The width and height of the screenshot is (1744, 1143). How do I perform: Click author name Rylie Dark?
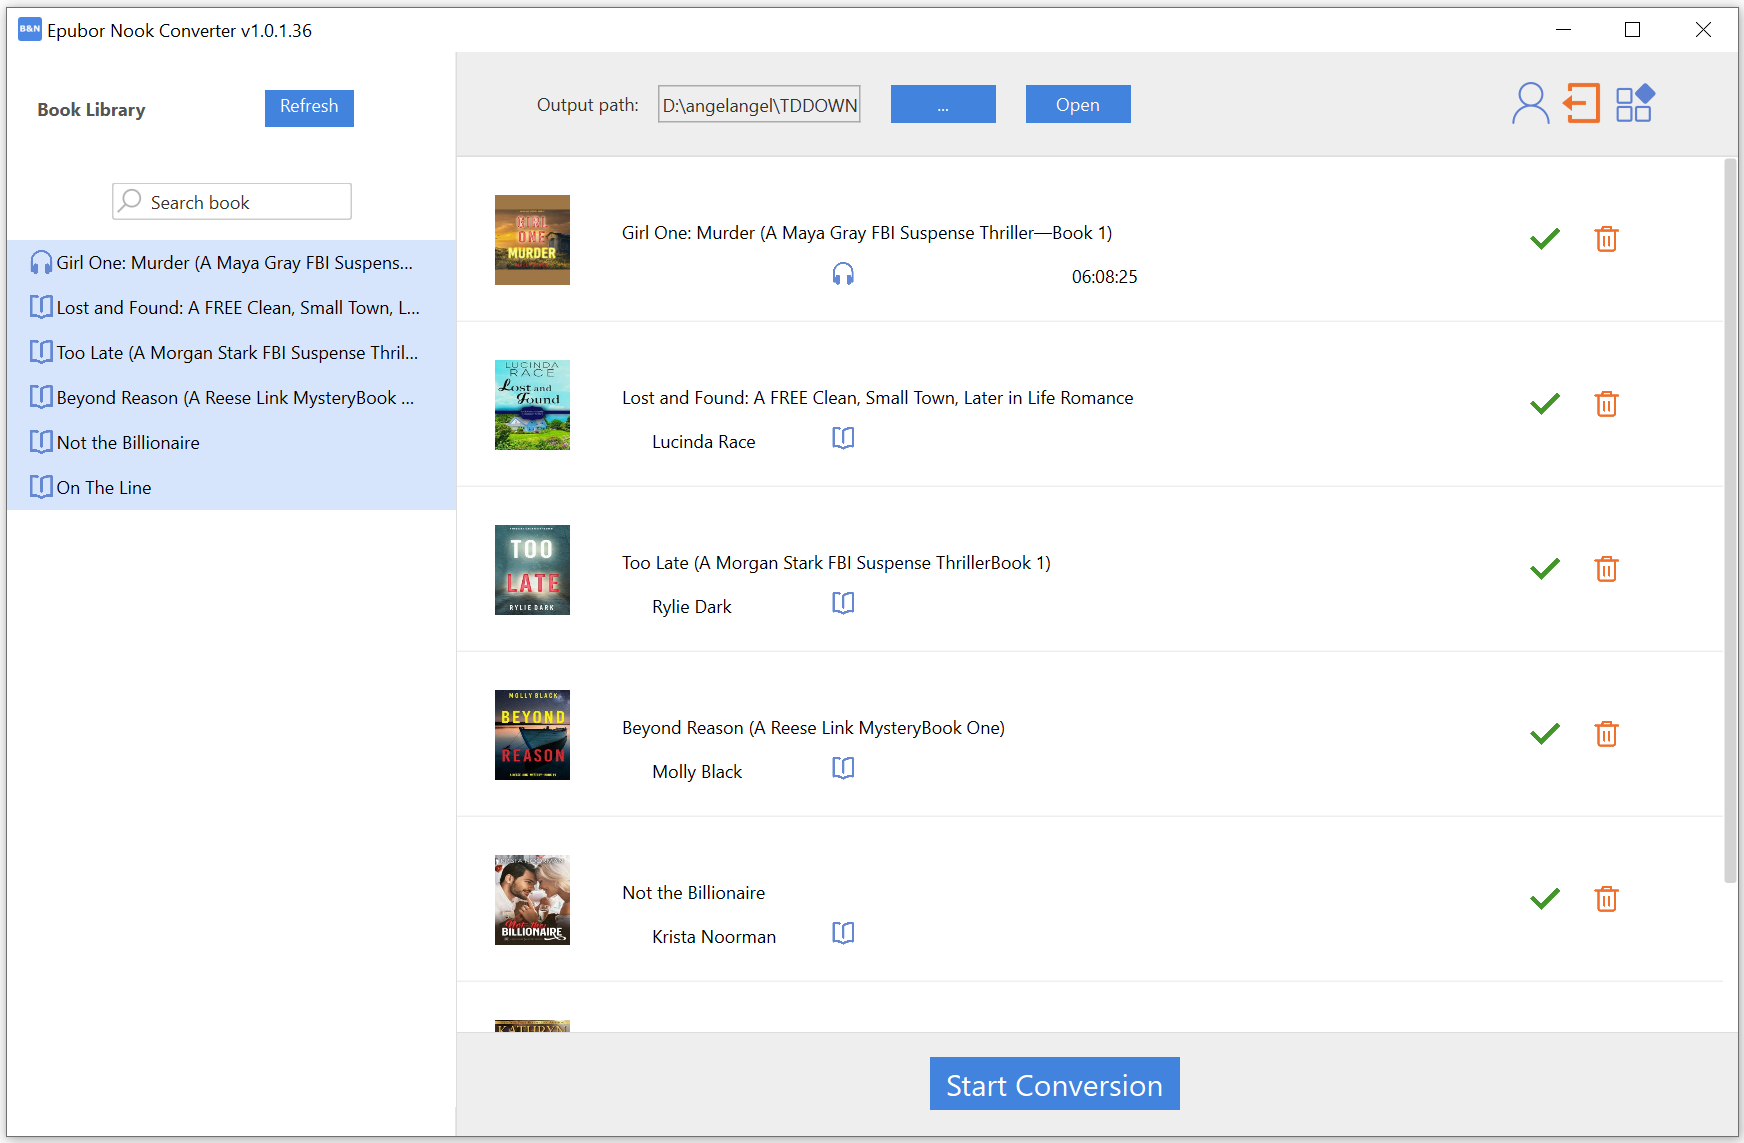point(691,606)
